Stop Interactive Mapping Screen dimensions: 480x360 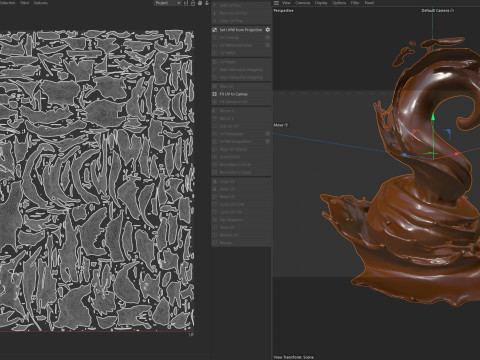241,77
